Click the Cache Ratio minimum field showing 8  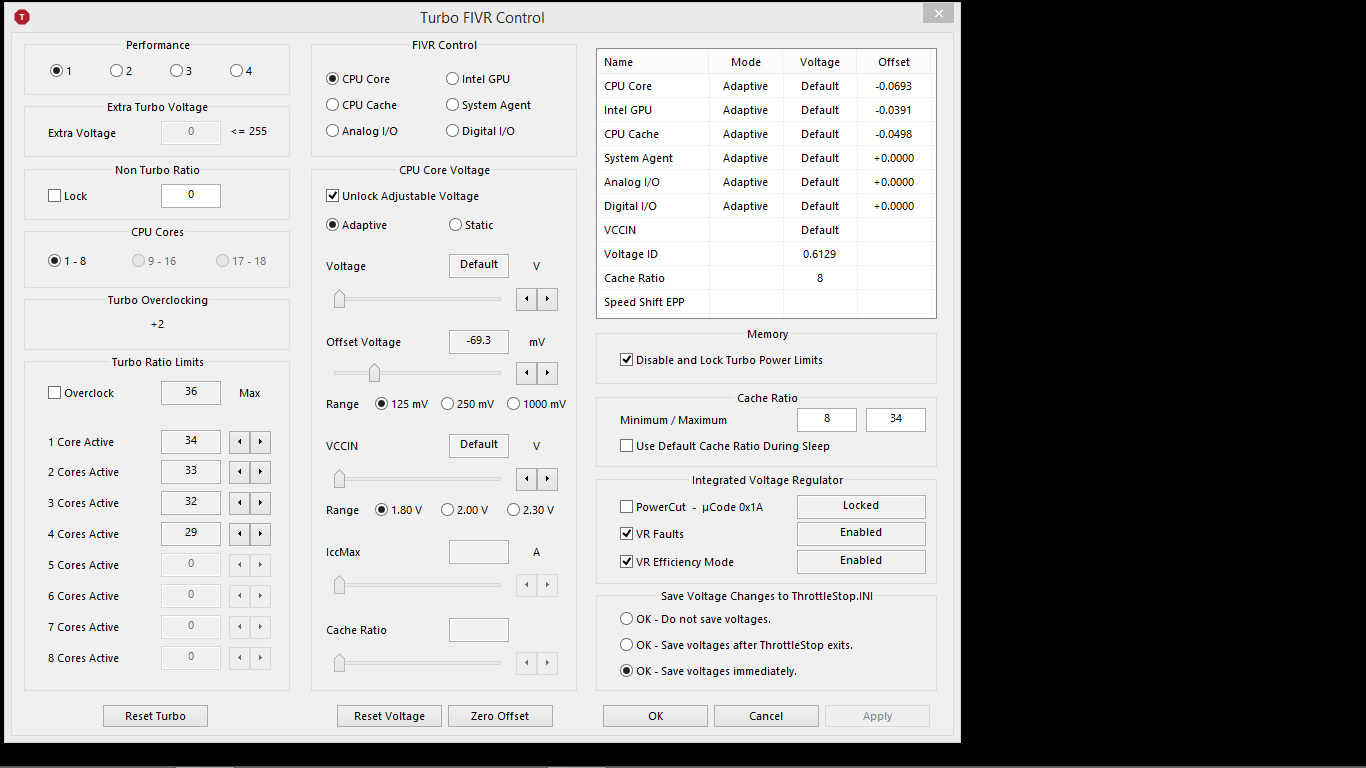point(827,420)
